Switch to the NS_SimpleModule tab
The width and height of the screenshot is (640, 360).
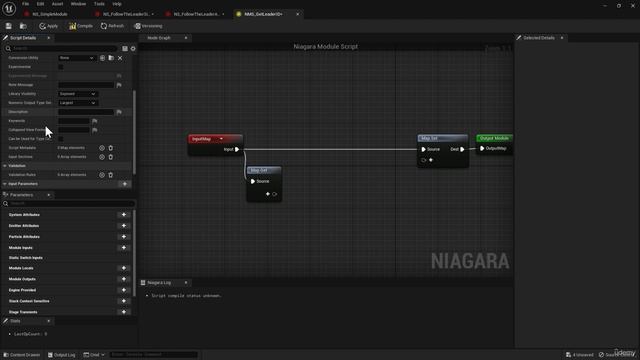coord(50,14)
